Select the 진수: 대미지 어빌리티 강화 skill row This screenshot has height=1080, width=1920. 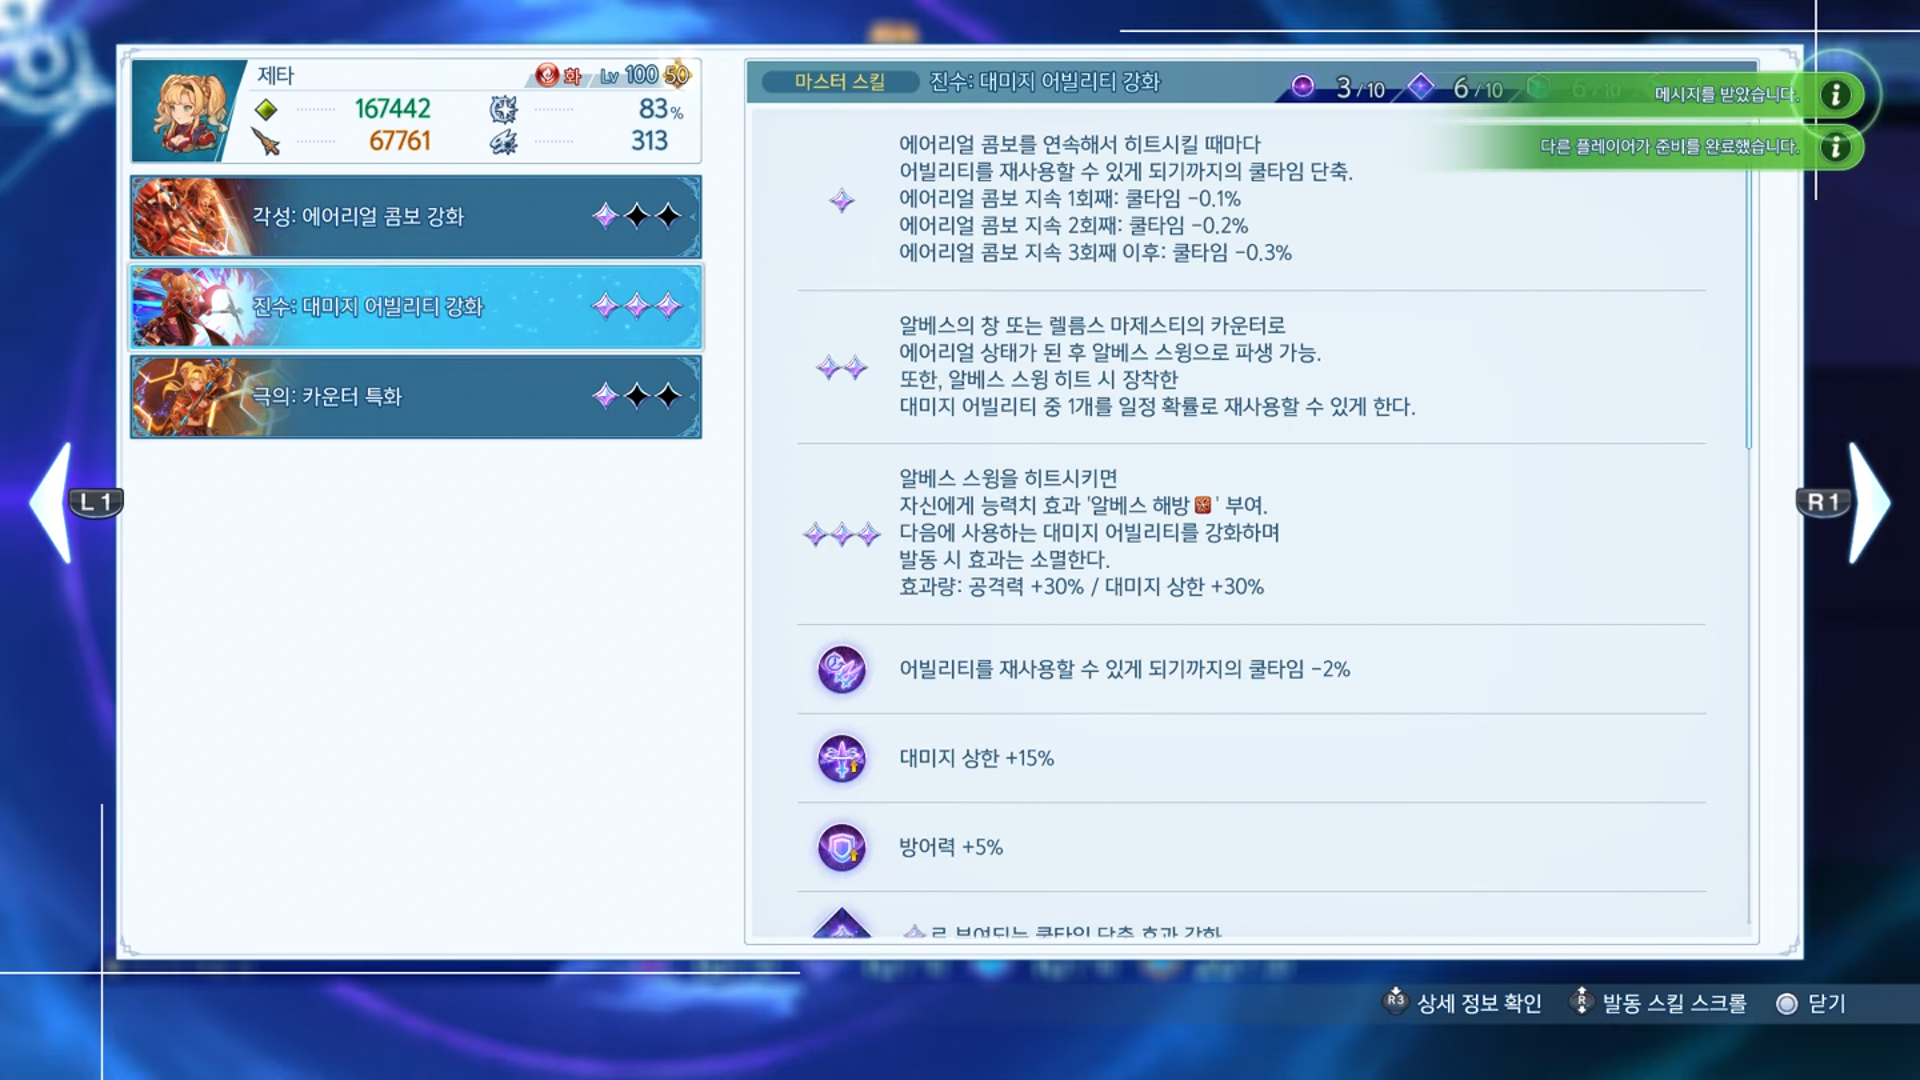tap(415, 306)
